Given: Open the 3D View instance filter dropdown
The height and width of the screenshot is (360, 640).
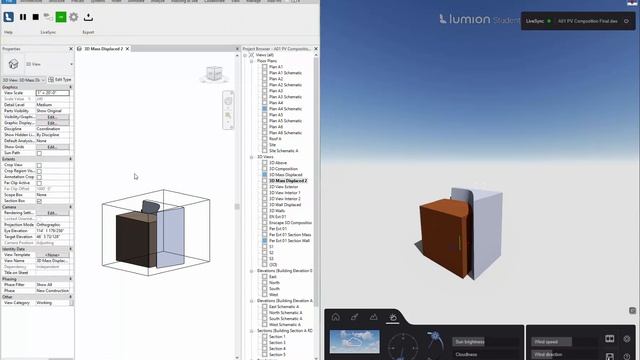Looking at the screenshot, I should [24, 80].
